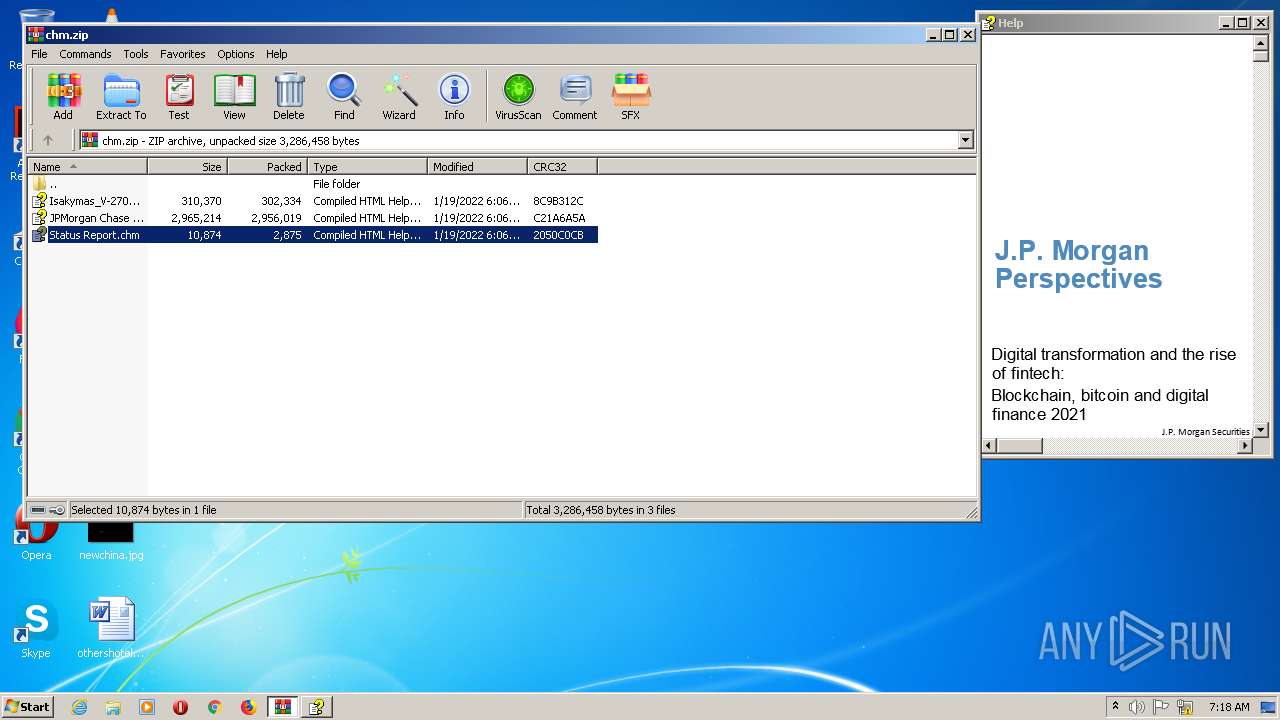Click the Extract To toolbar icon
Image resolution: width=1280 pixels, height=720 pixels.
pyautogui.click(x=121, y=97)
